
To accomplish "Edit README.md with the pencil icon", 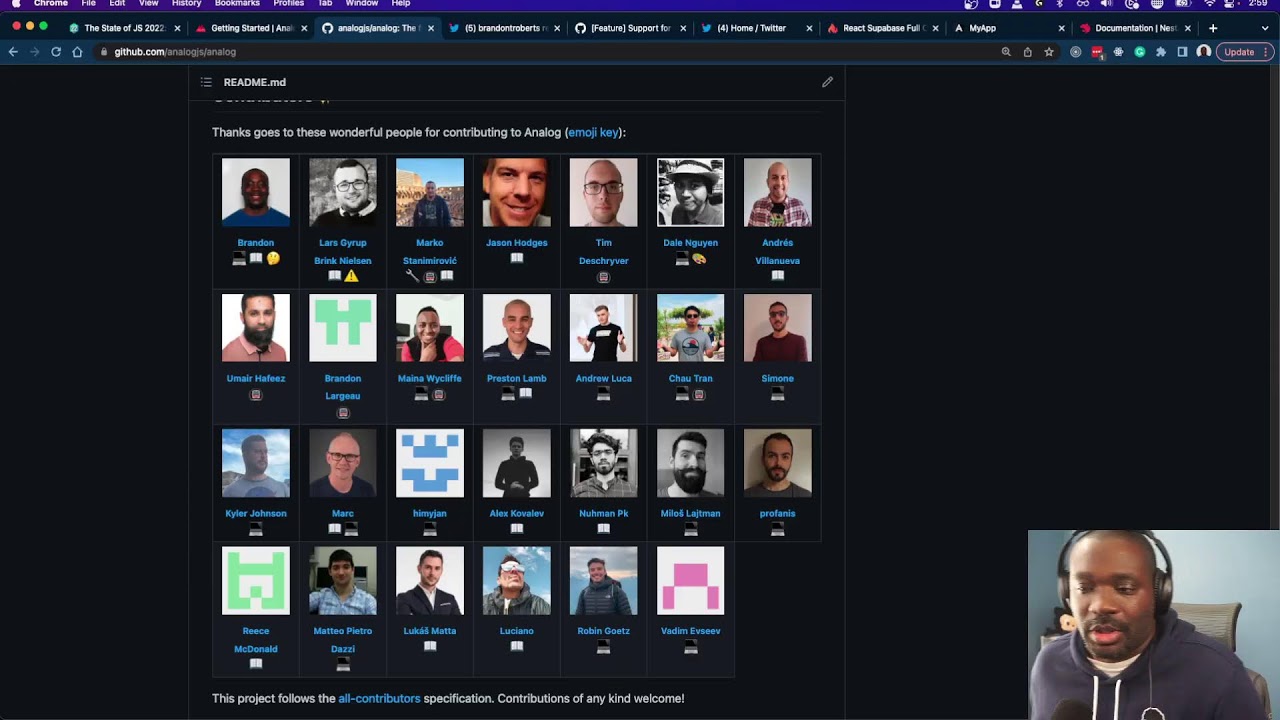I will coord(827,82).
